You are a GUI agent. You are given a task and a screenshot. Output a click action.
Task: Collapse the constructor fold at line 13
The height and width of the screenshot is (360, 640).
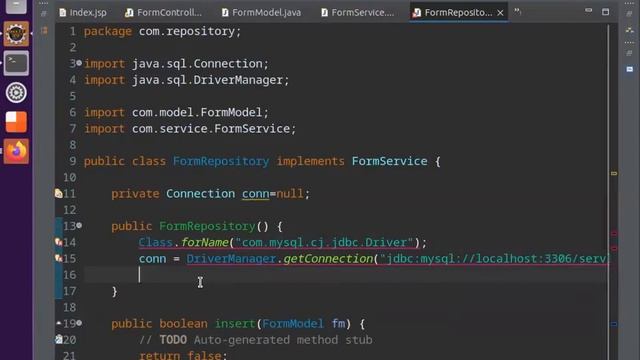tap(79, 225)
